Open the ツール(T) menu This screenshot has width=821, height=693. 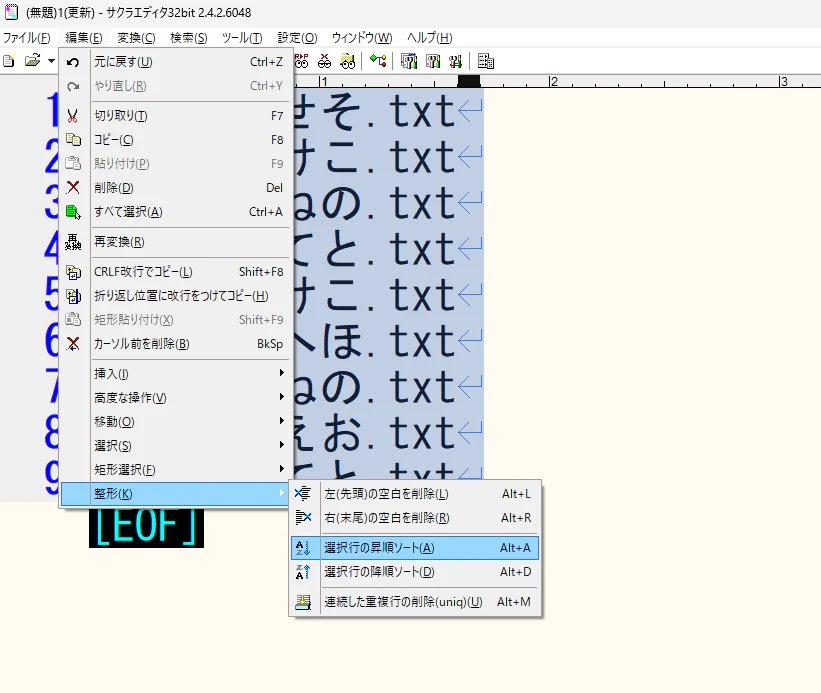(x=242, y=38)
